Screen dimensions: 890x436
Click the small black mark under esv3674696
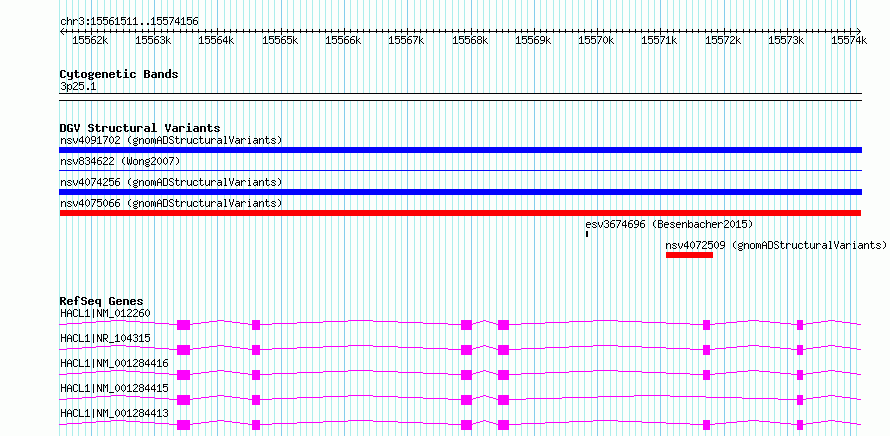tap(587, 233)
